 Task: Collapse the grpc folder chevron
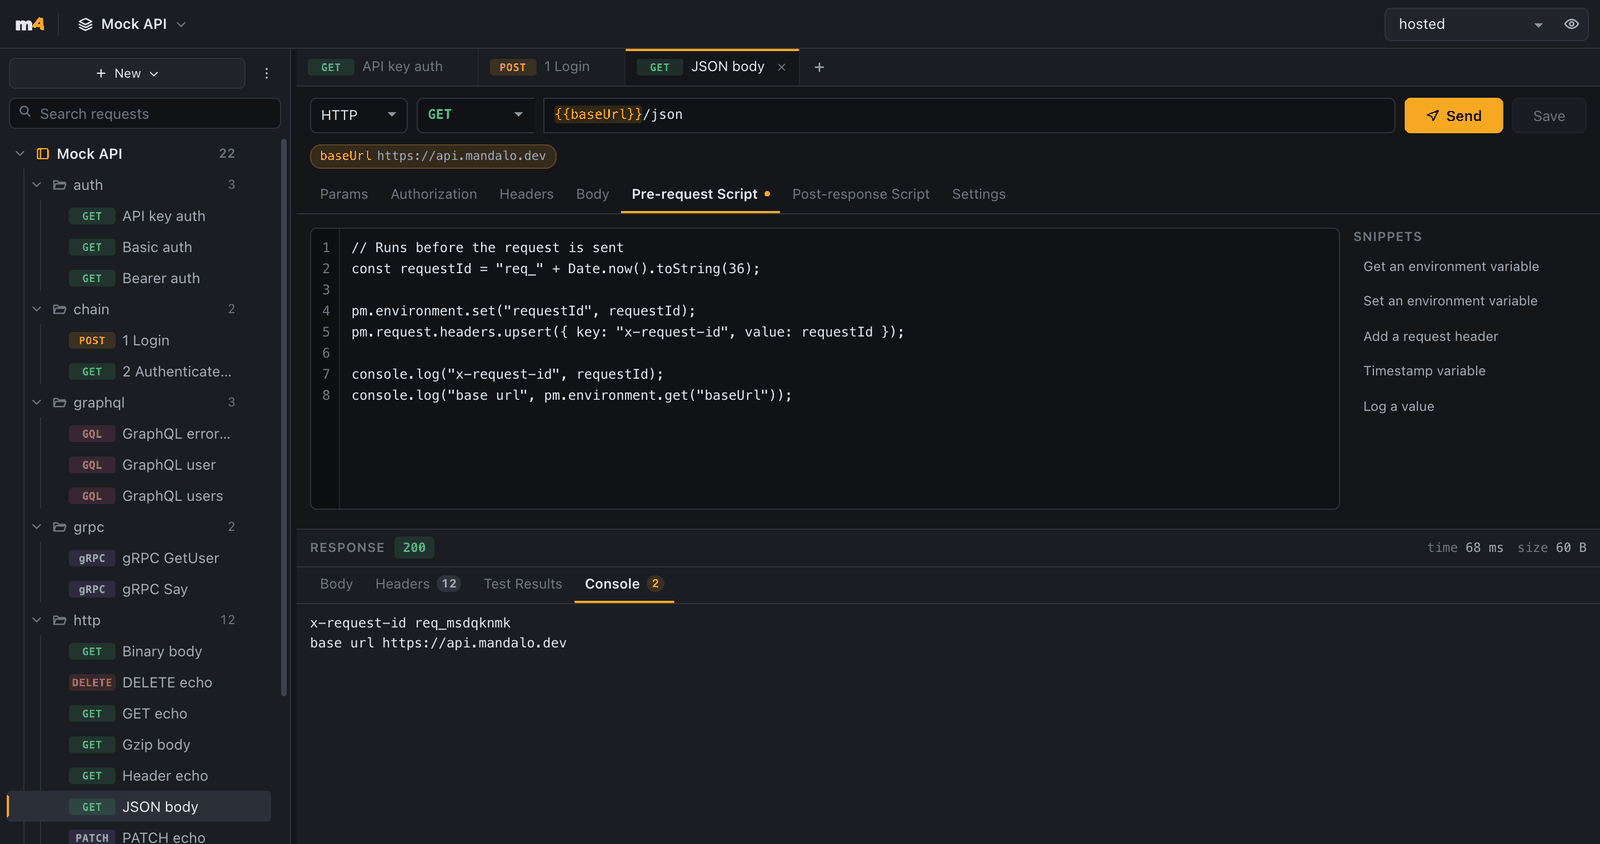point(37,527)
